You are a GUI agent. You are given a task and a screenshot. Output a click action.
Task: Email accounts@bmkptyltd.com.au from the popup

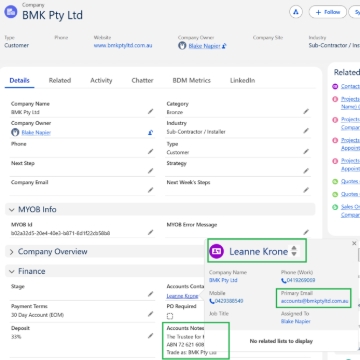(x=314, y=301)
